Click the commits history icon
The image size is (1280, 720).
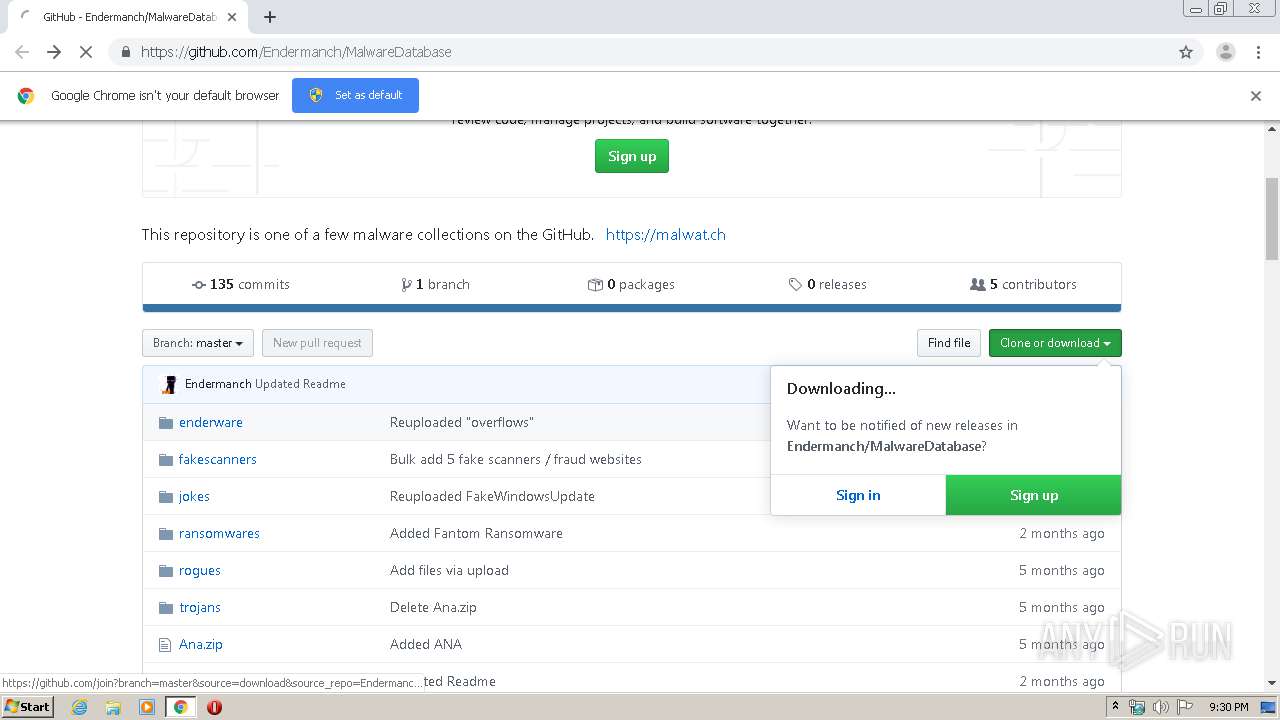[199, 285]
